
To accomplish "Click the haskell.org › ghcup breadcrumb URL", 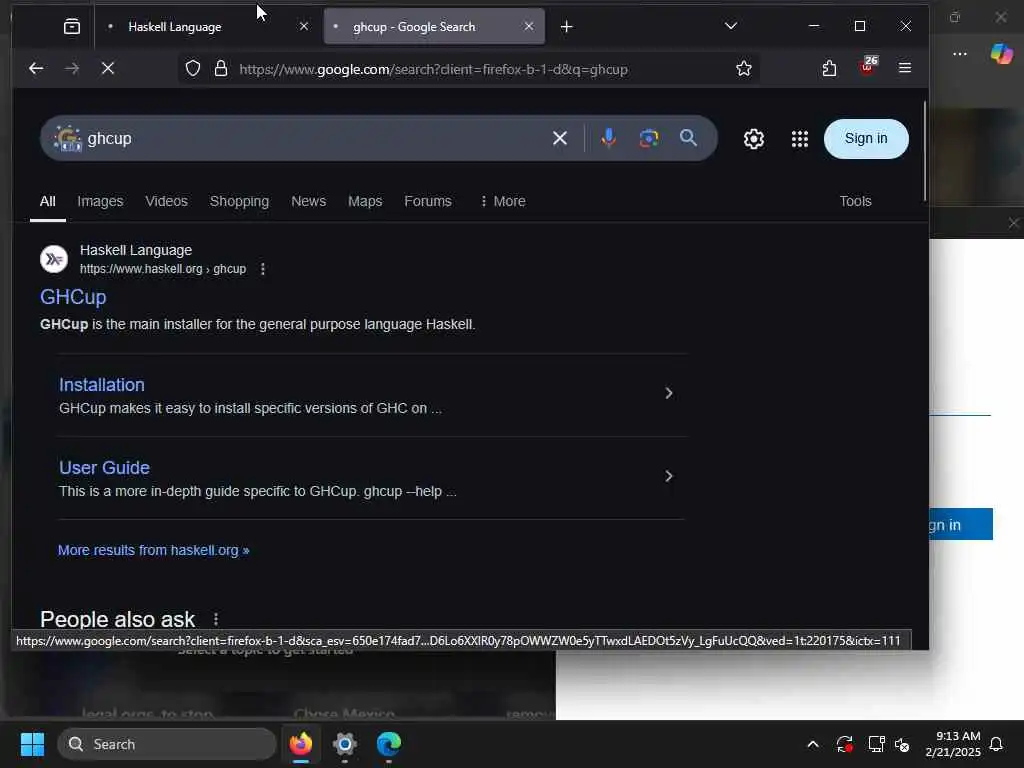I will tap(163, 269).
